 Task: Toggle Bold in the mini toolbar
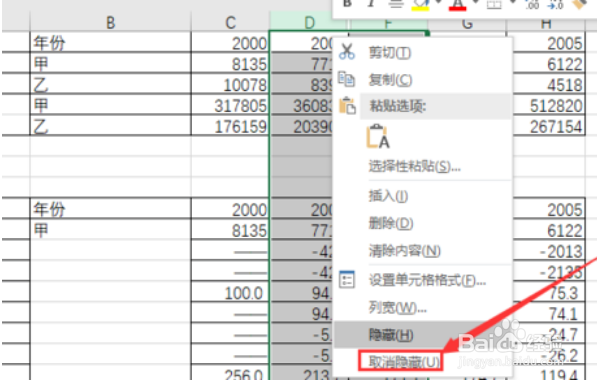coord(347,4)
